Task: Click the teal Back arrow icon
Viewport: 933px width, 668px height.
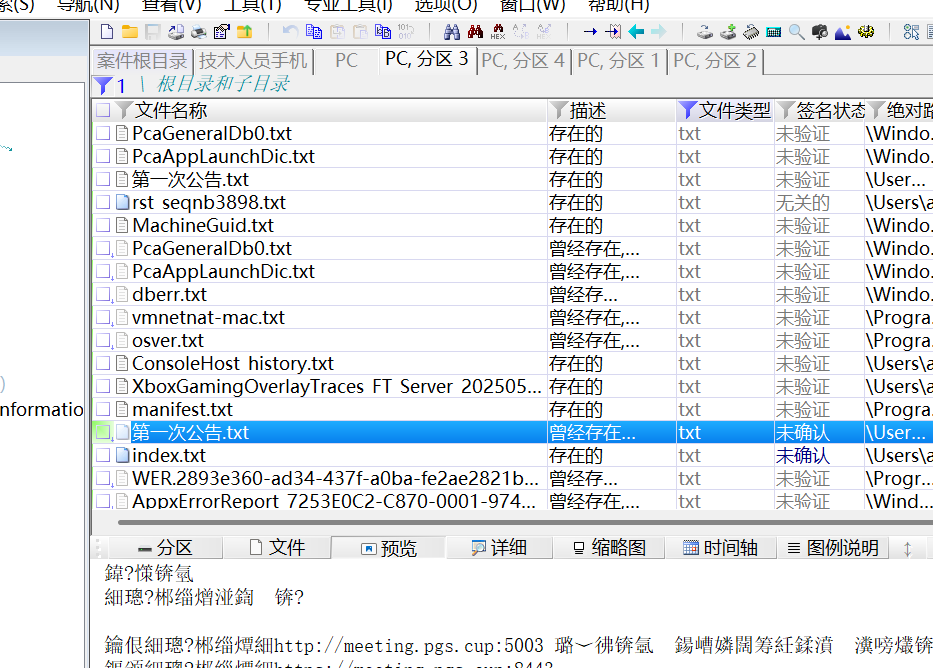Action: pyautogui.click(x=636, y=32)
